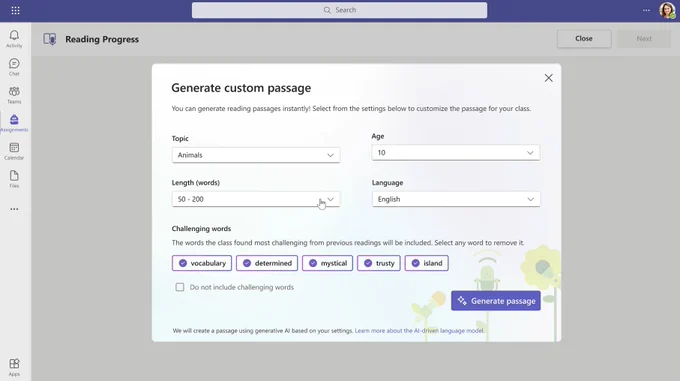Image resolution: width=680 pixels, height=381 pixels.
Task: Click the Search box
Action: [x=340, y=10]
